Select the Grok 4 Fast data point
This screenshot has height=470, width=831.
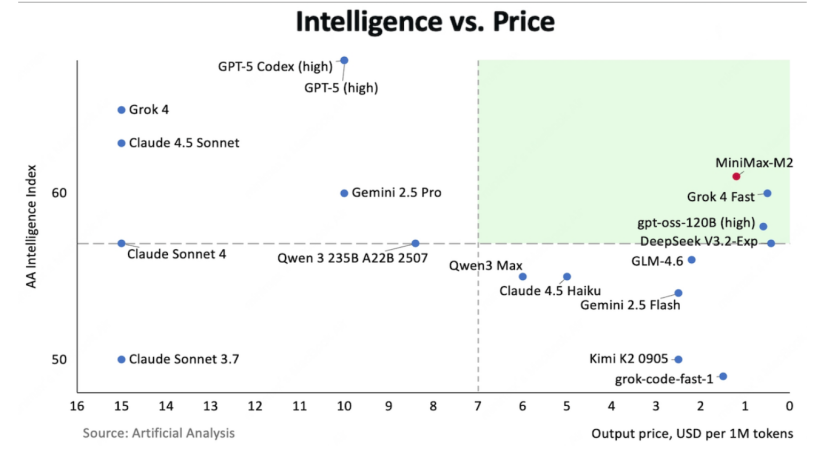tap(767, 193)
